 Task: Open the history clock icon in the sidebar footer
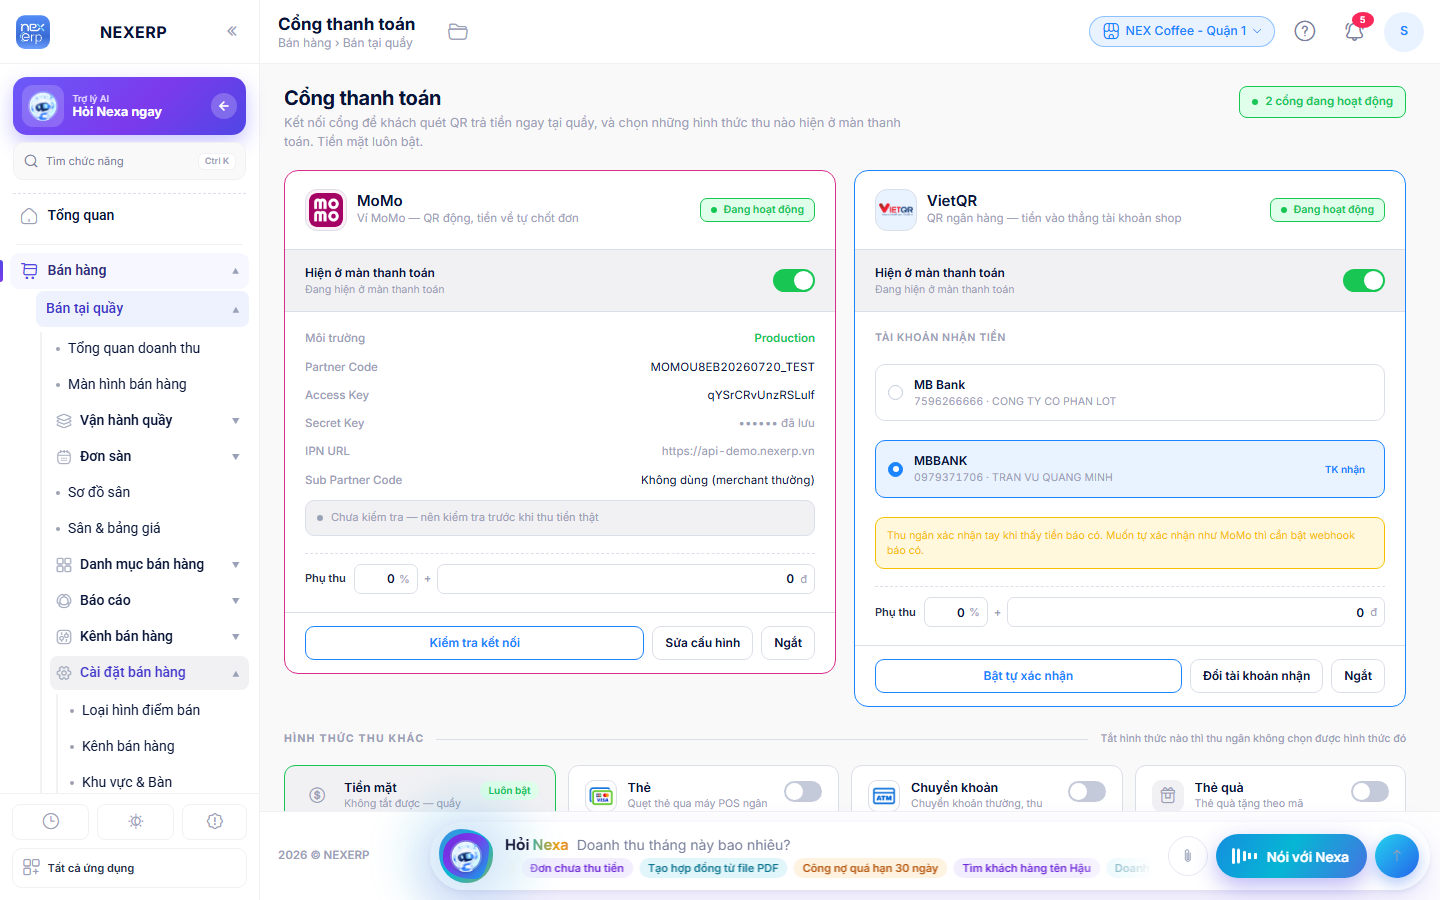pyautogui.click(x=51, y=821)
